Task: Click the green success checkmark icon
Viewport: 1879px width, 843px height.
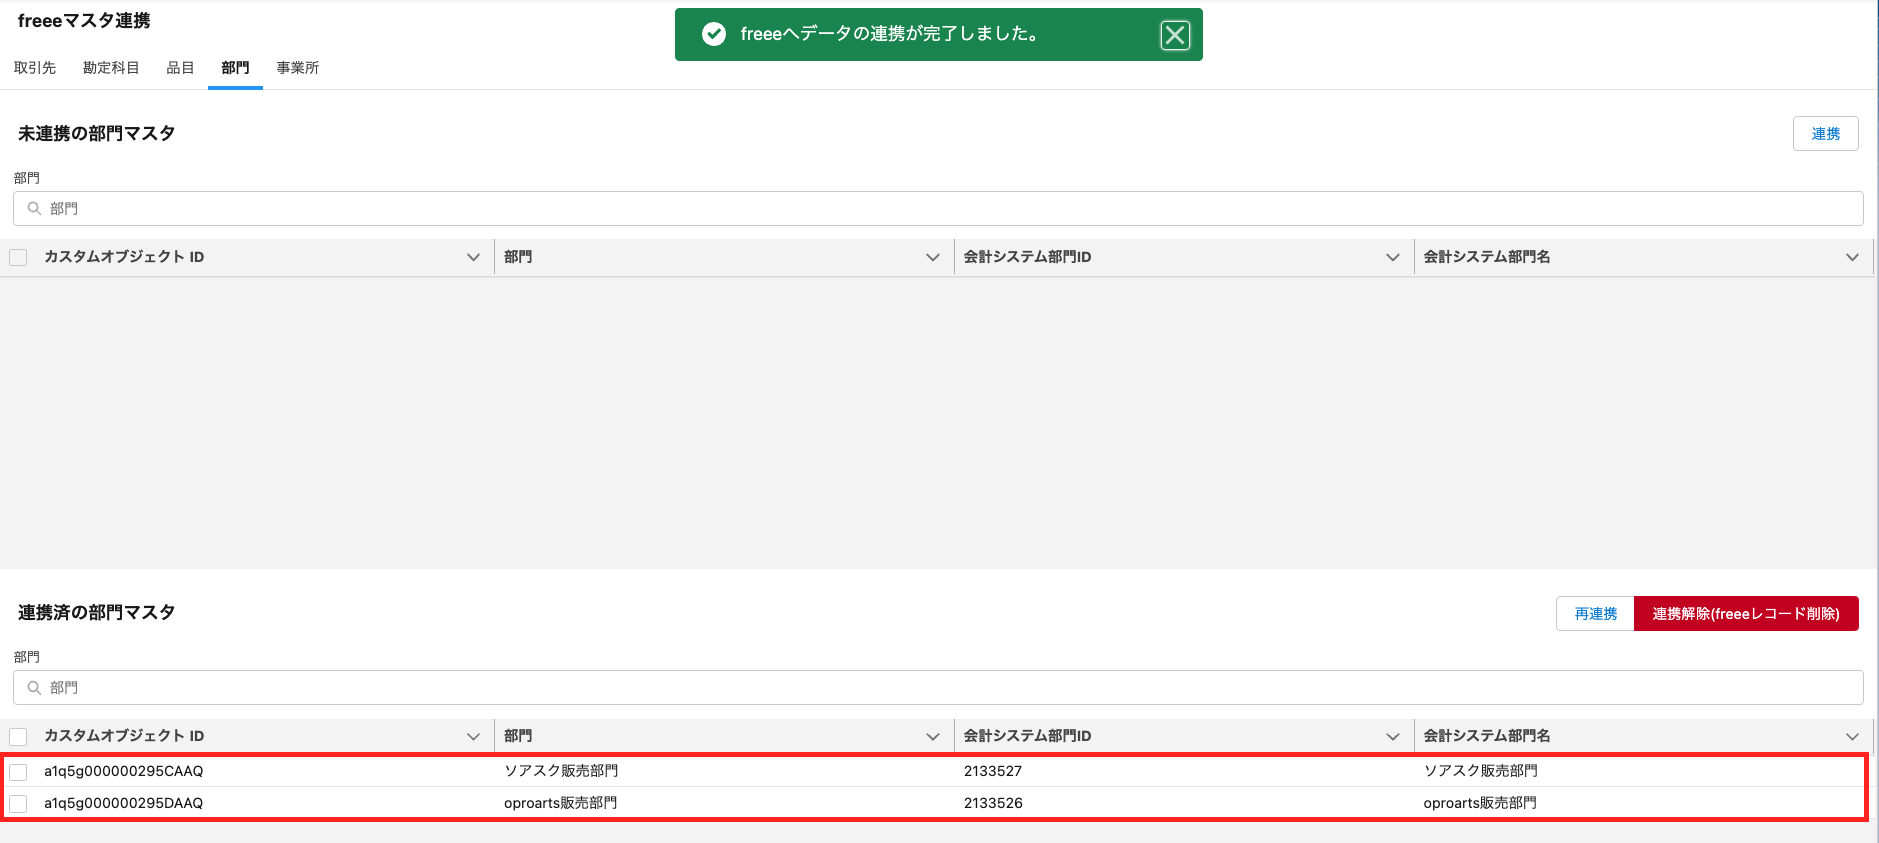Action: (x=714, y=34)
